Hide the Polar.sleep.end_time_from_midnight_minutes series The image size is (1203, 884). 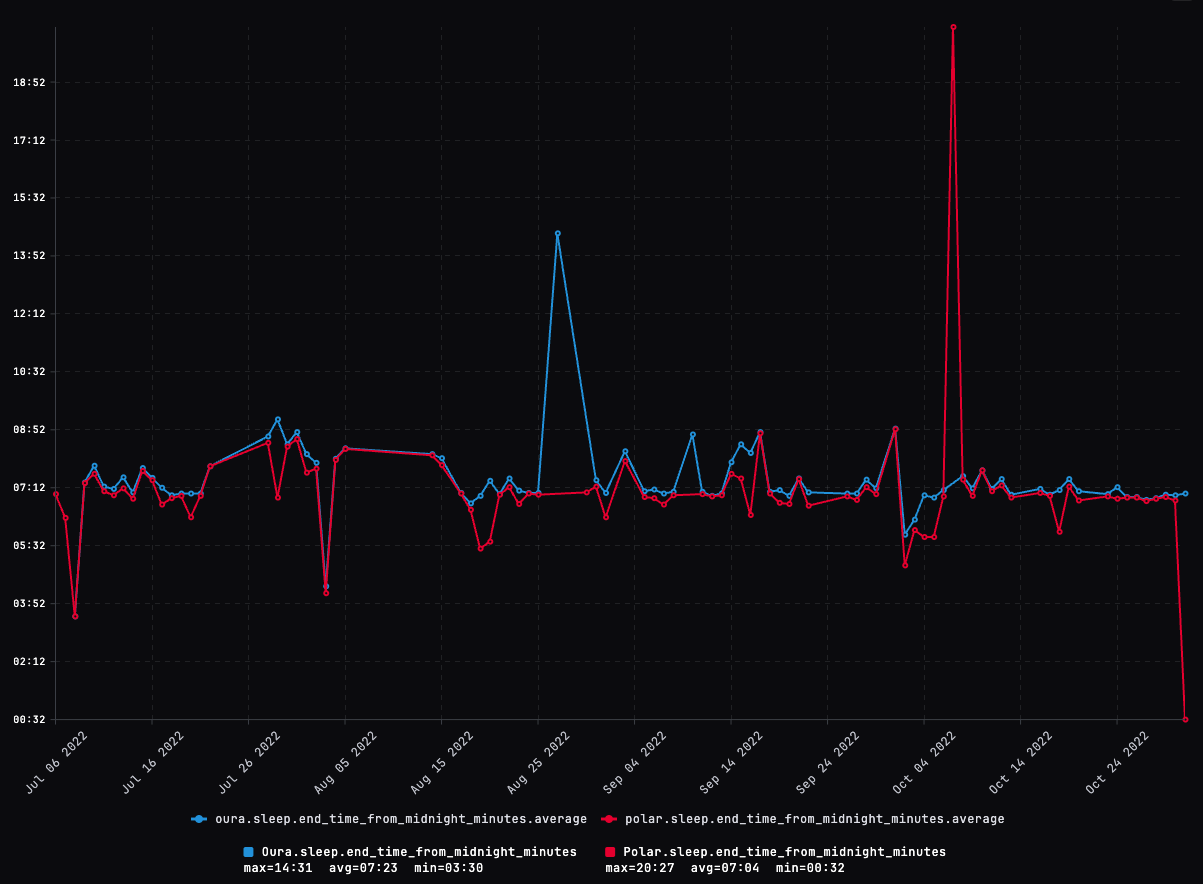pos(800,851)
